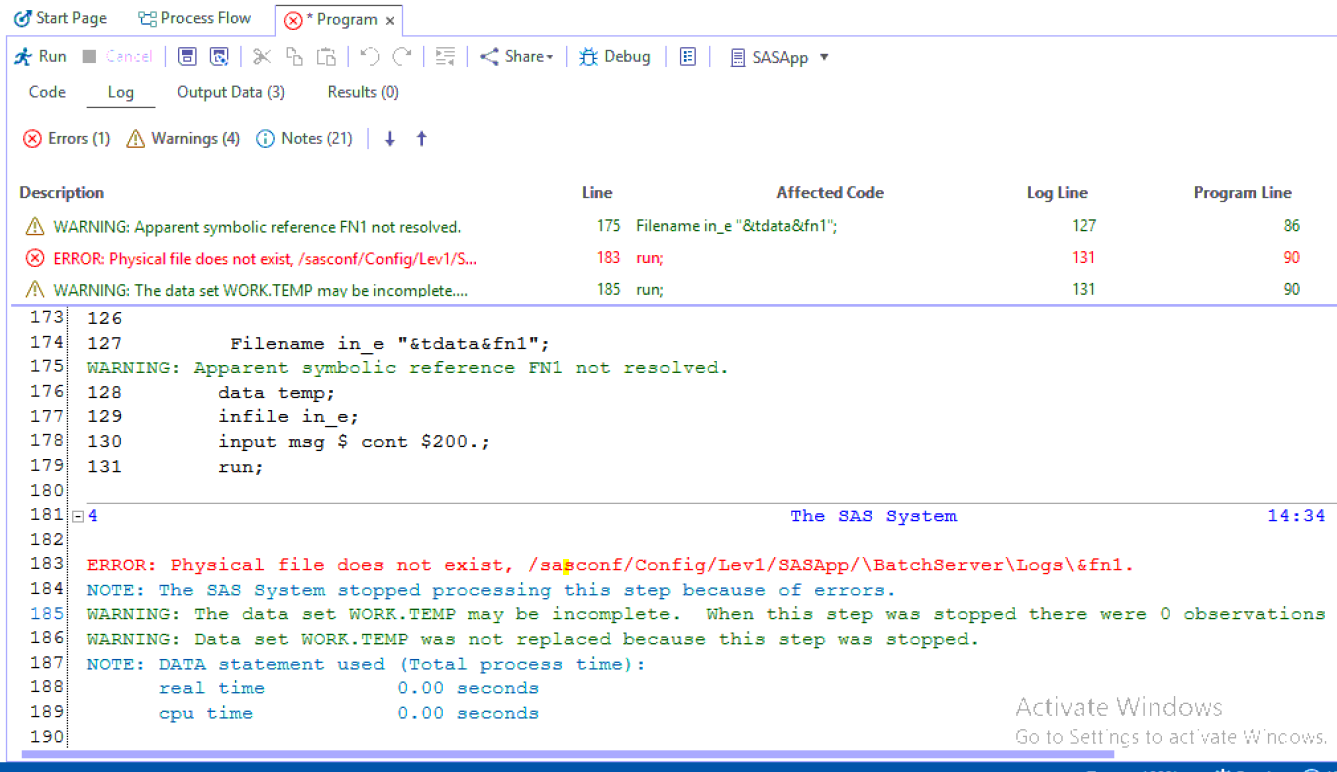Click the Save program icon
Viewport: 1337px width, 772px height.
(187, 57)
